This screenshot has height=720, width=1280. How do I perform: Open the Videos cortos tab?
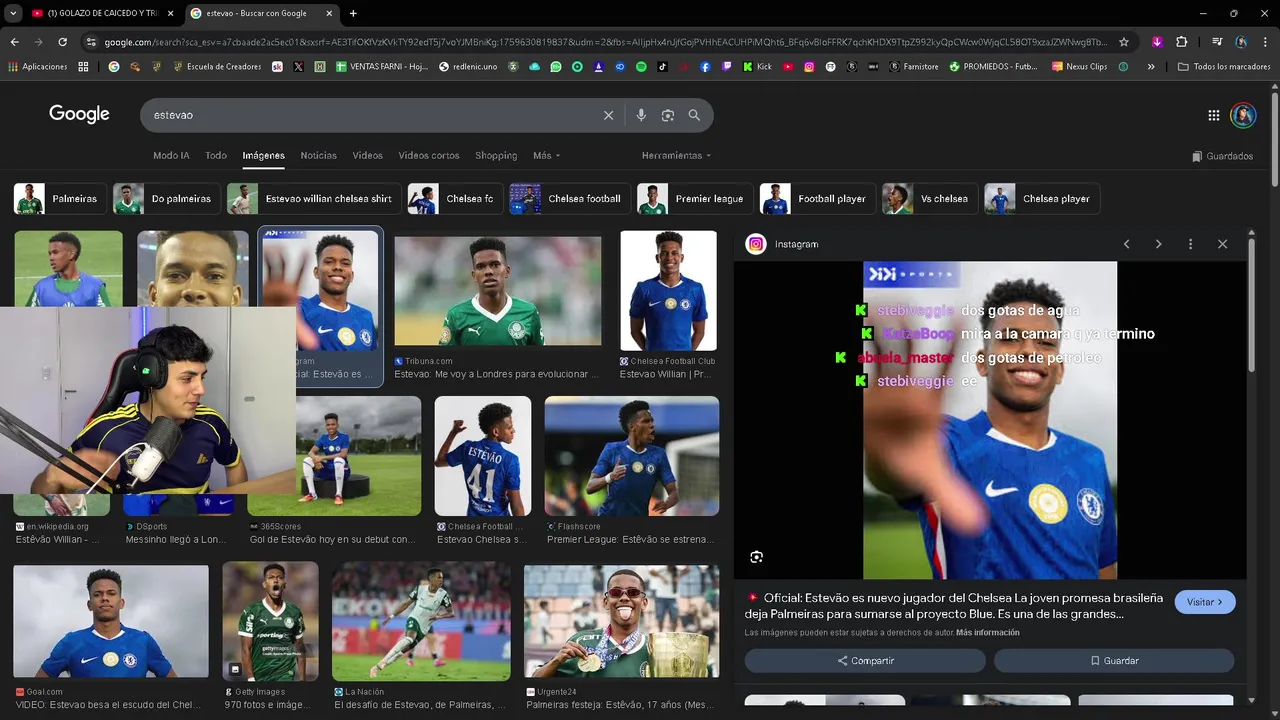(429, 156)
